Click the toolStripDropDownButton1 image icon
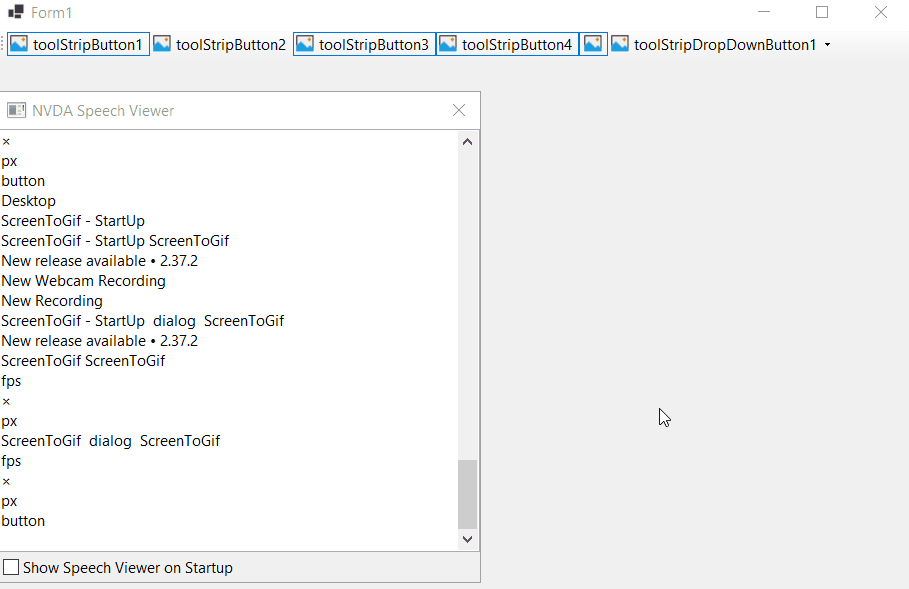 tap(619, 43)
